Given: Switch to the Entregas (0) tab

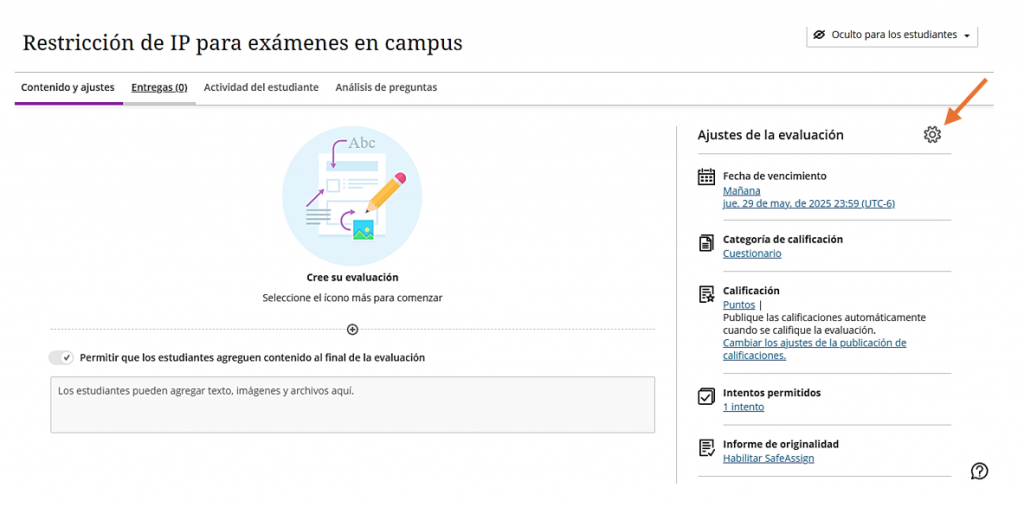Looking at the screenshot, I should (159, 88).
